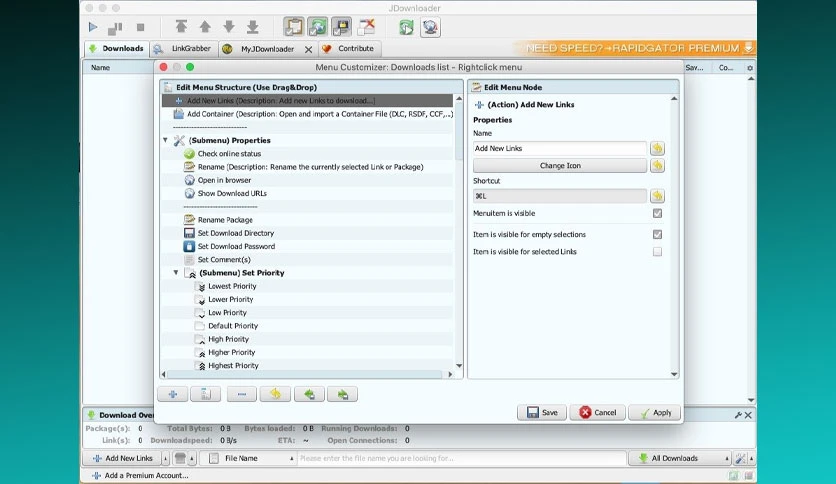Toggle silent mode toolbar icon
This screenshot has width=836, height=484.
click(367, 27)
